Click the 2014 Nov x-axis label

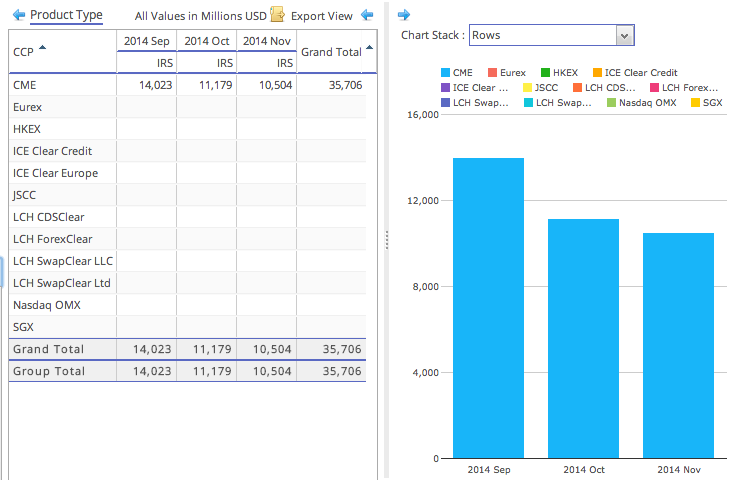click(x=679, y=469)
